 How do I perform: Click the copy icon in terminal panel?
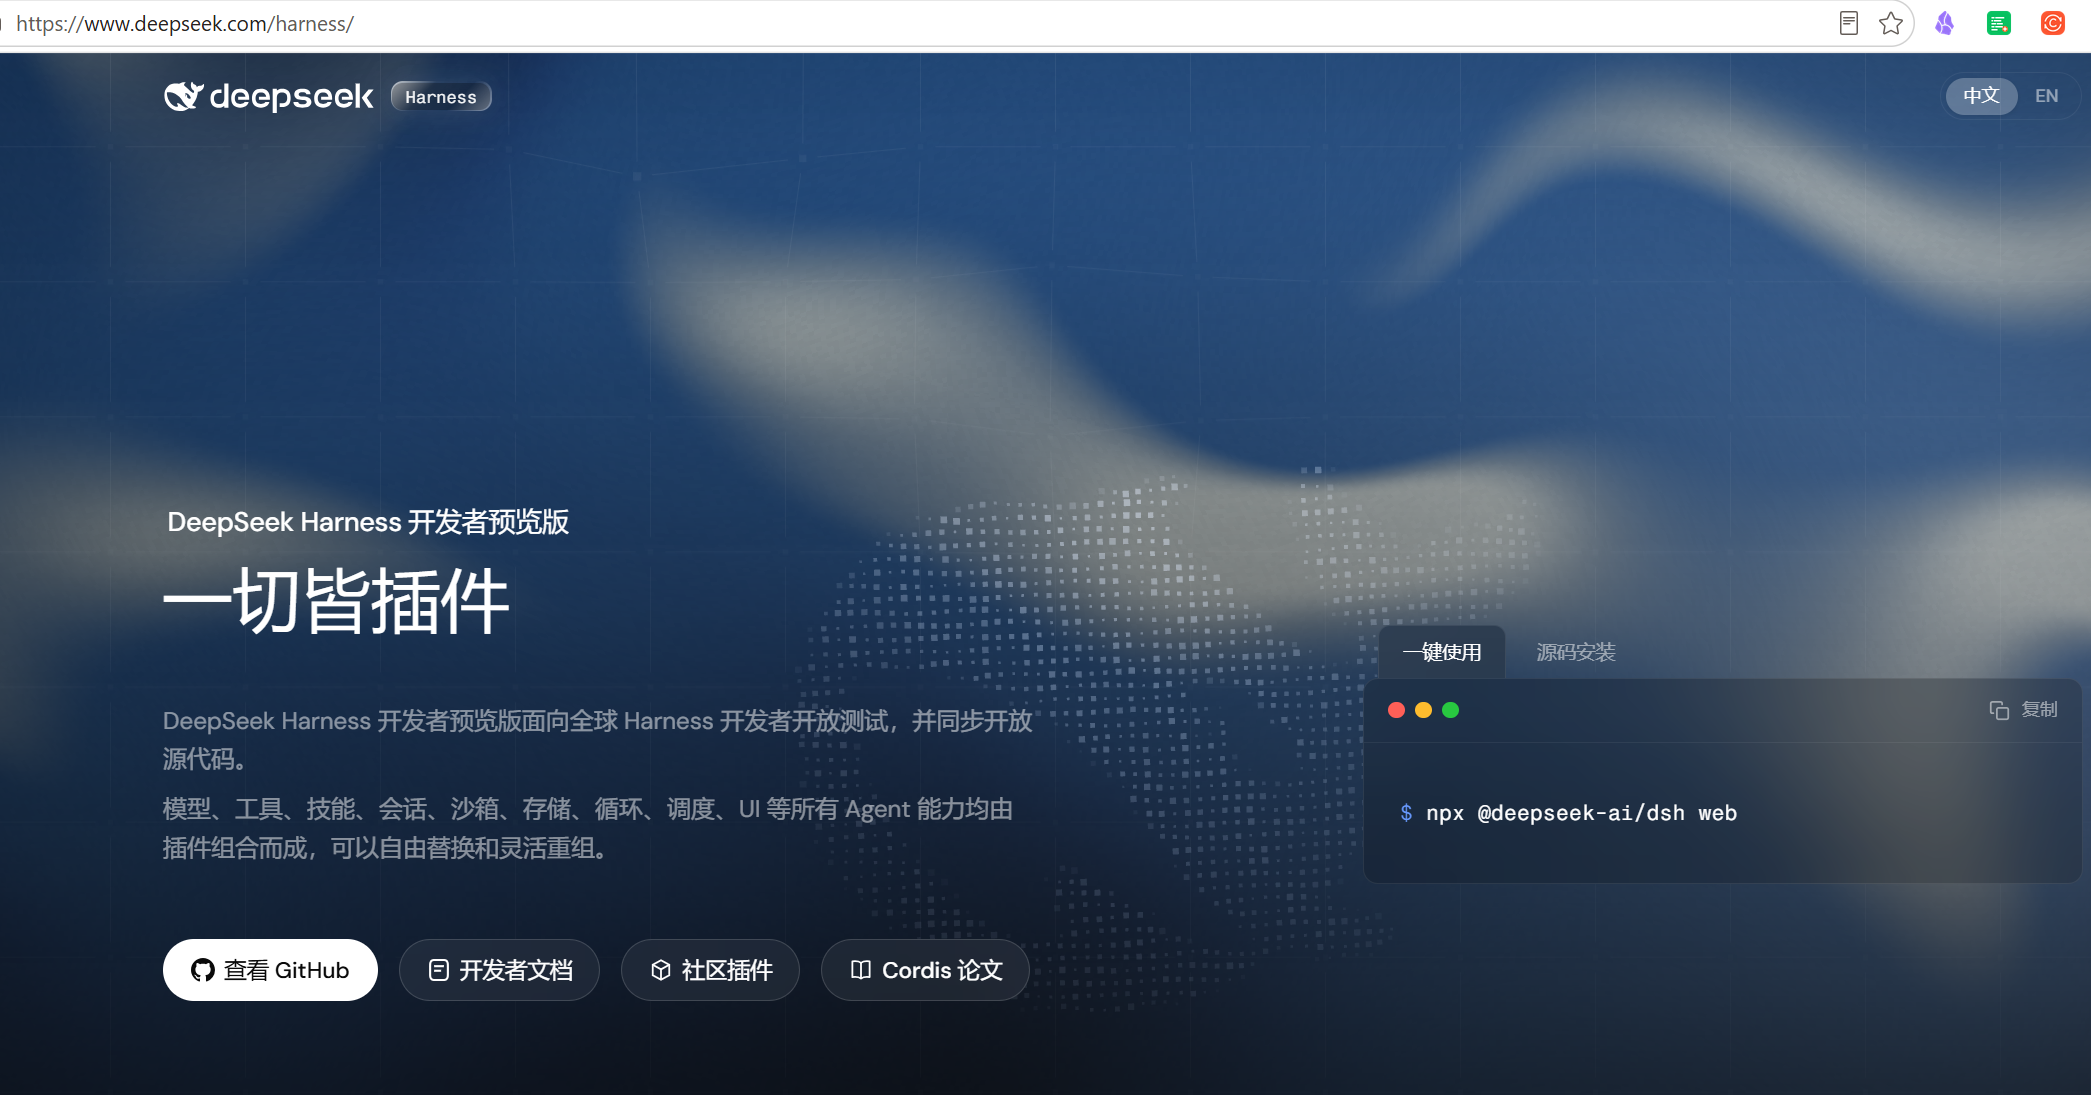[x=1999, y=710]
